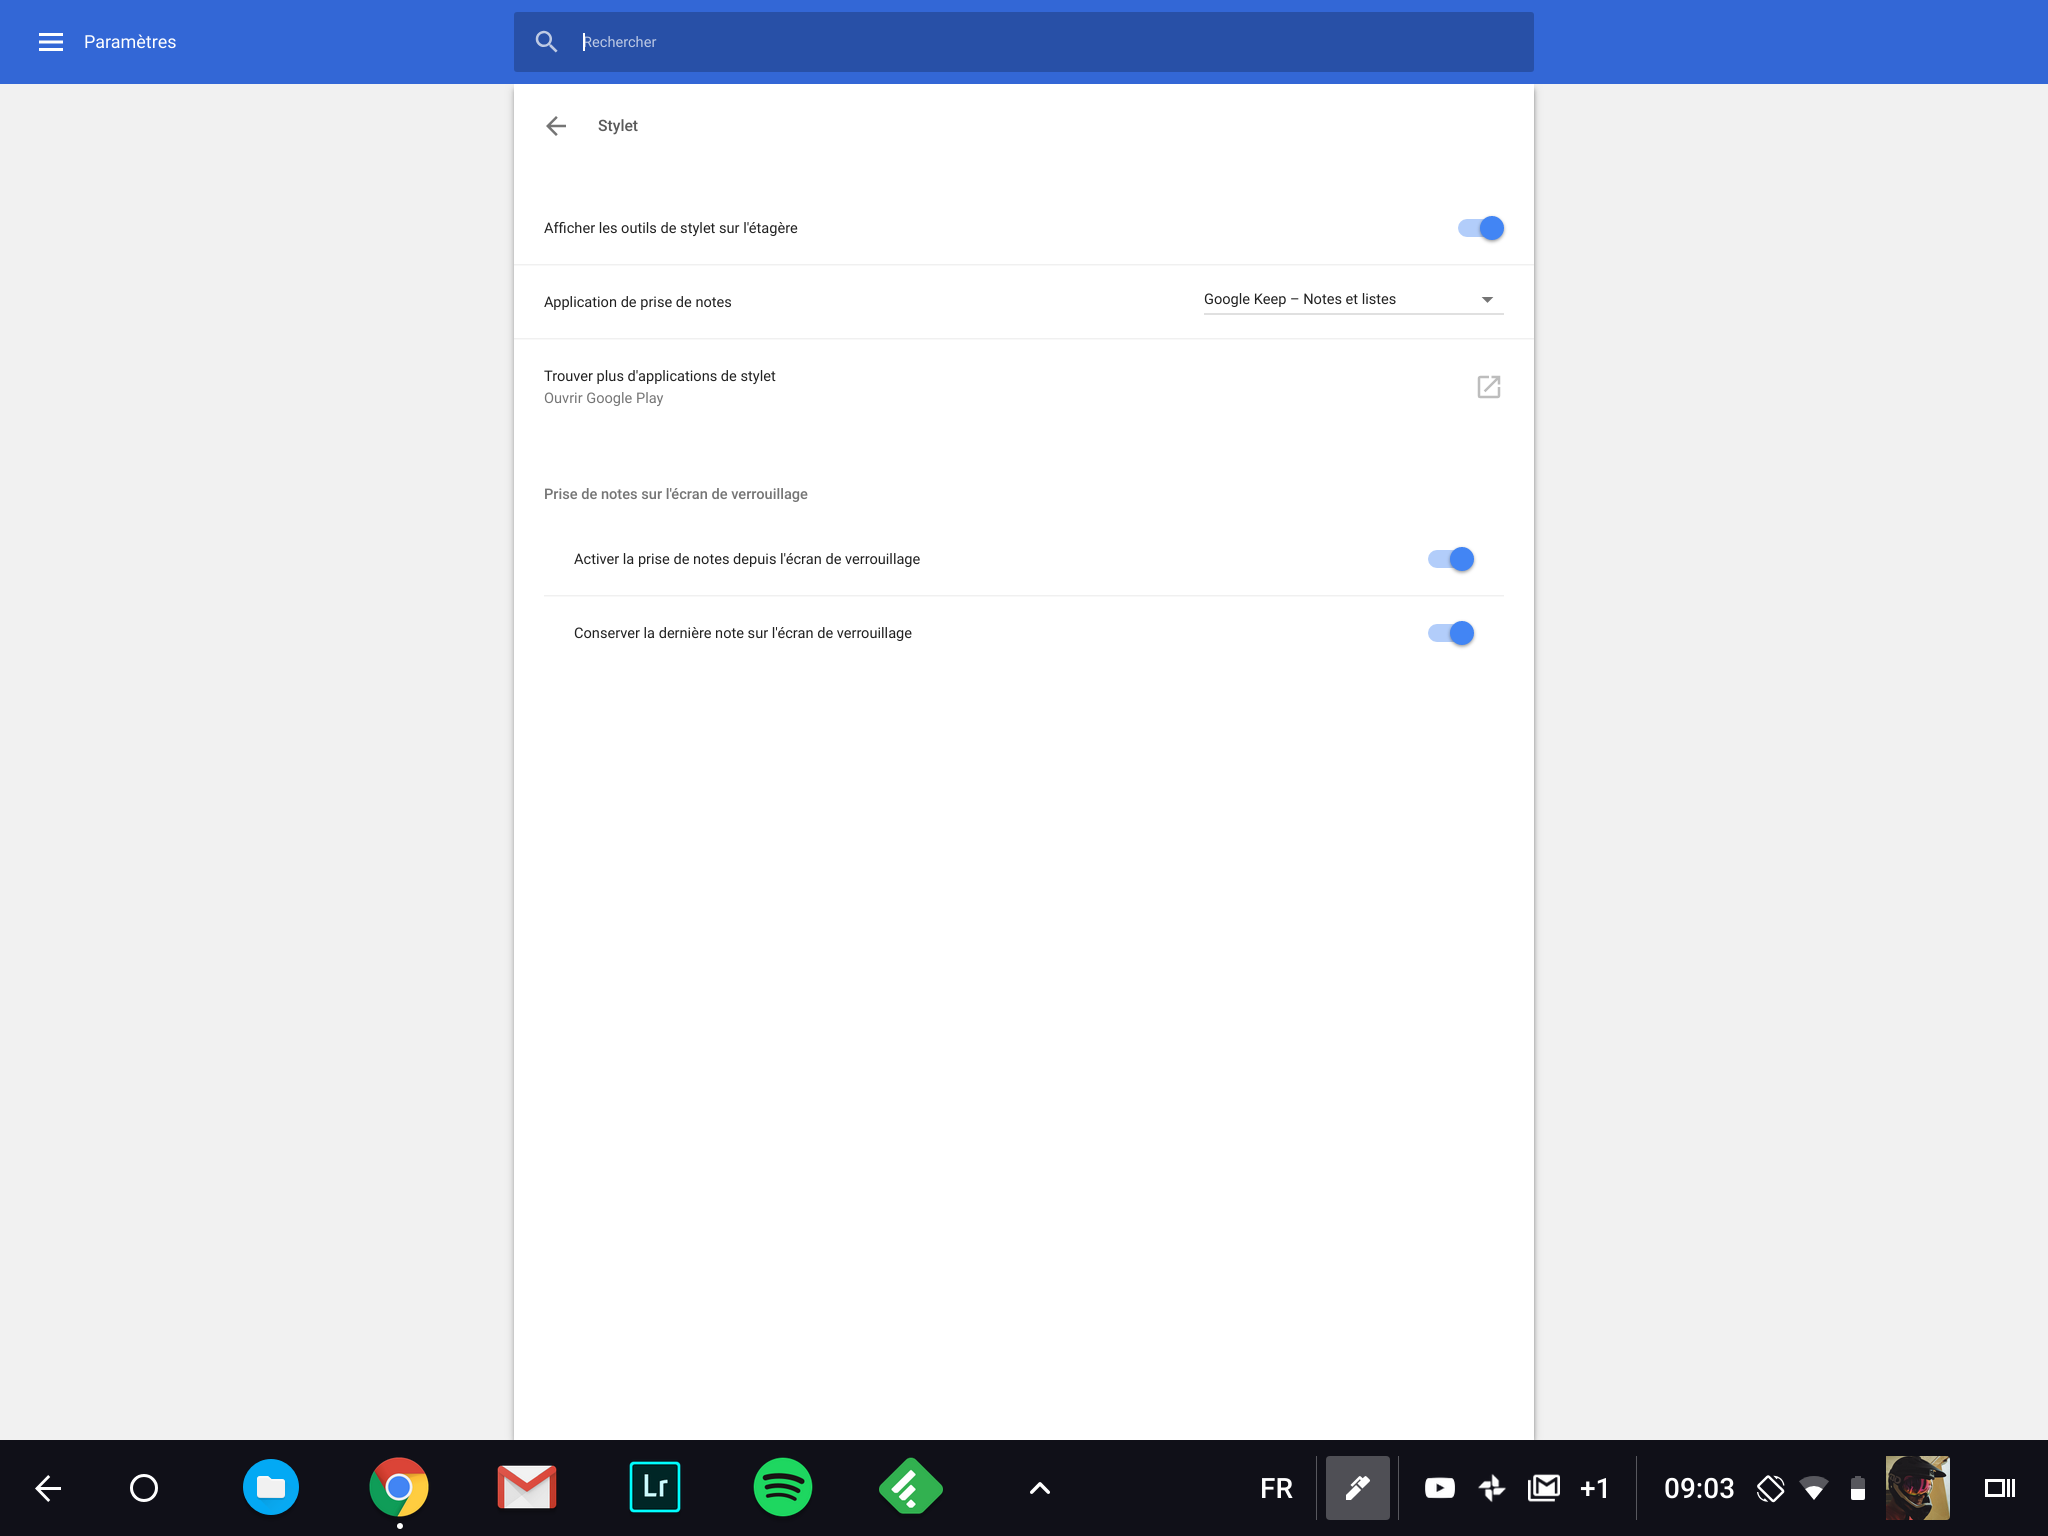Open the YouTube notification icon
Image resolution: width=2048 pixels, height=1536 pixels.
tap(1440, 1488)
